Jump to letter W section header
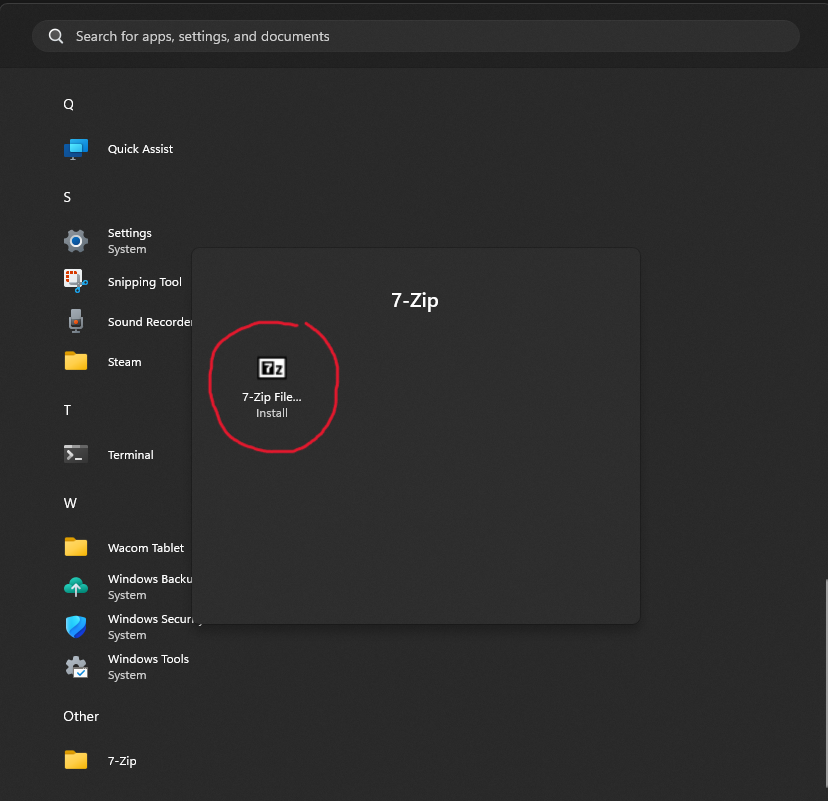The height and width of the screenshot is (801, 828). (70, 503)
